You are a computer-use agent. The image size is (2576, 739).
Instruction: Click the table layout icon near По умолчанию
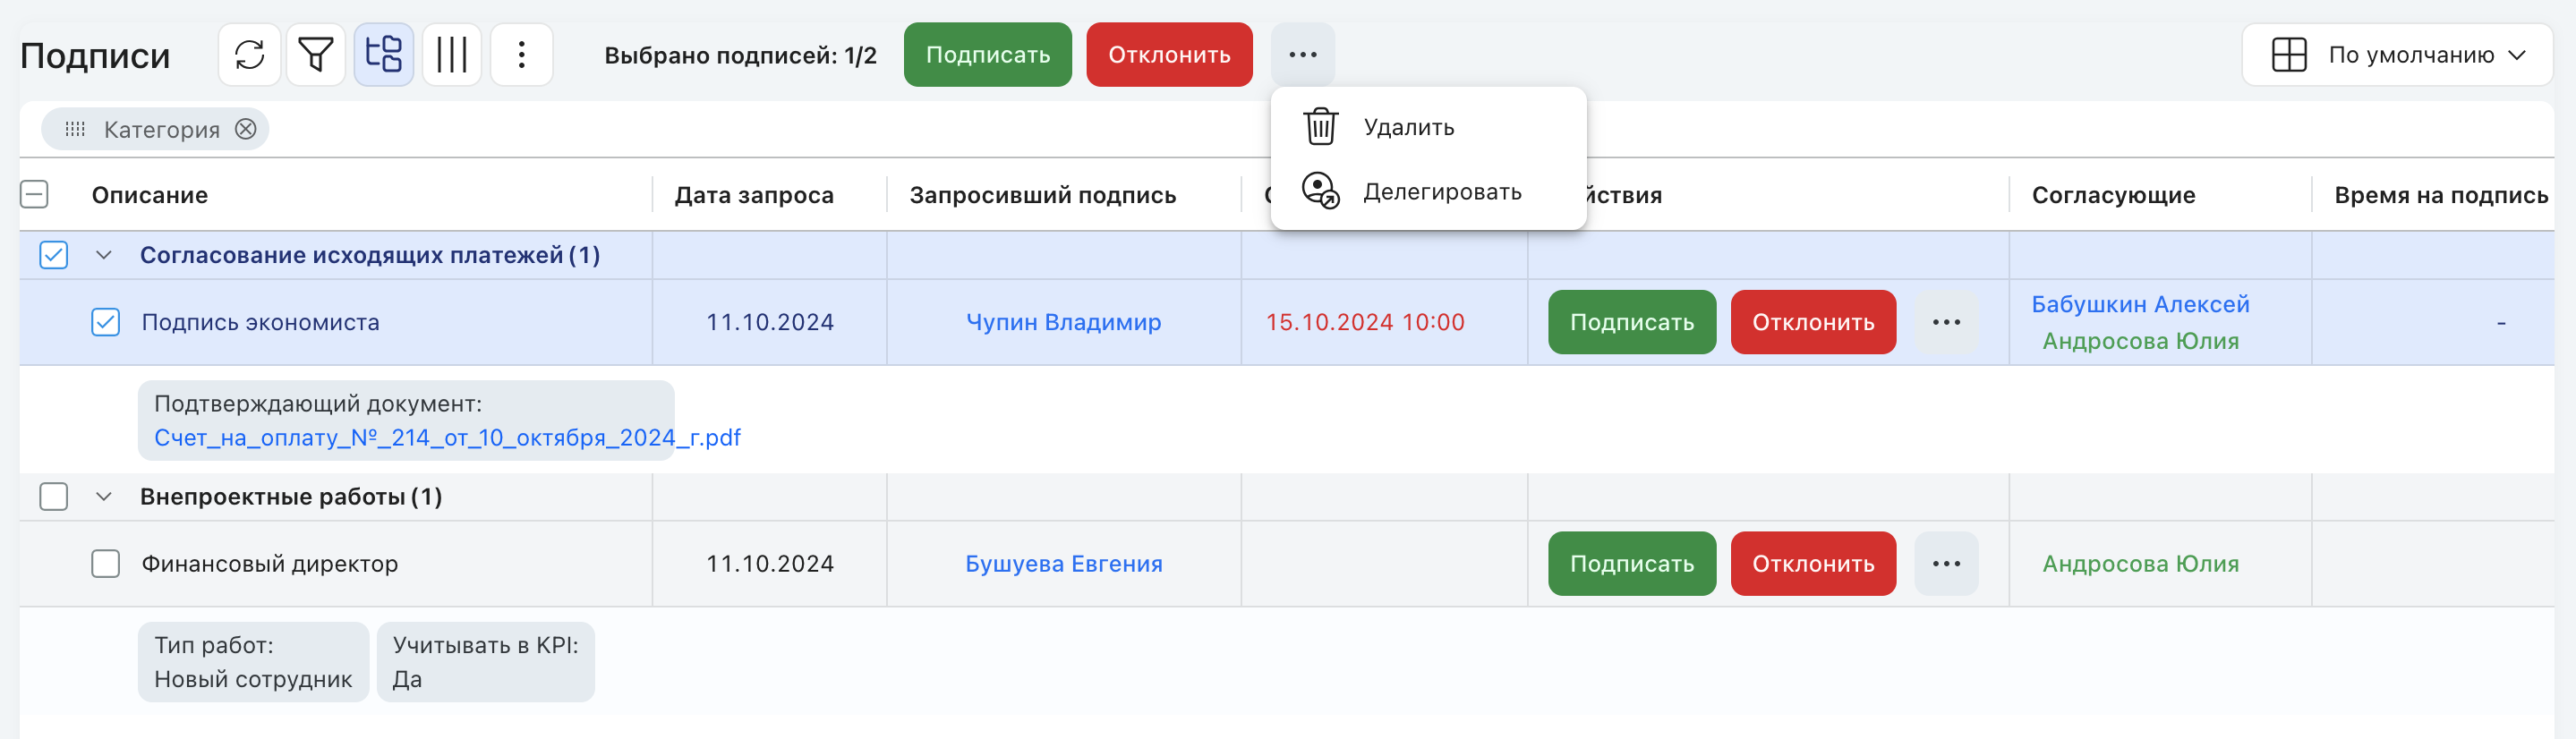(x=2289, y=55)
